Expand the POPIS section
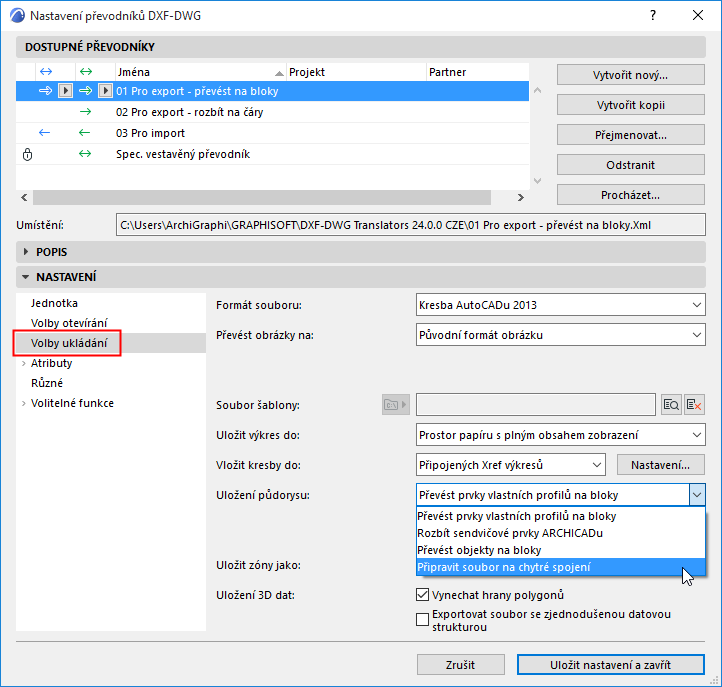The height and width of the screenshot is (687, 722). 26,252
